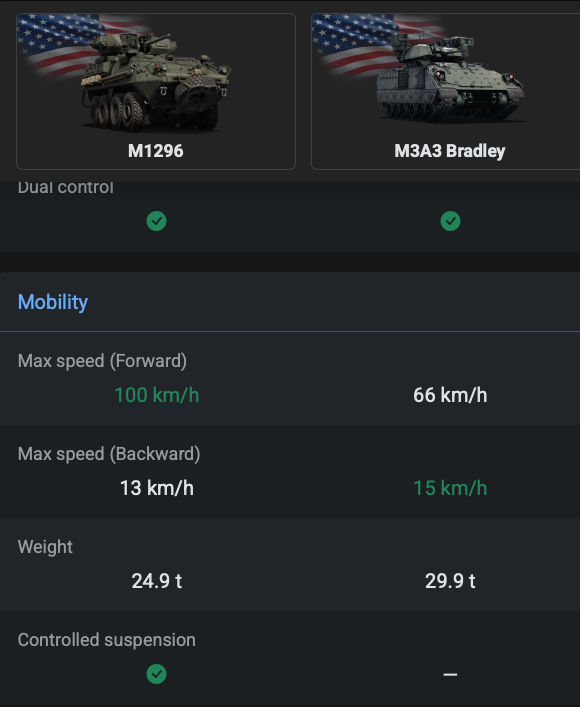This screenshot has height=707, width=580.
Task: Select the M1296 name label
Action: (x=156, y=151)
